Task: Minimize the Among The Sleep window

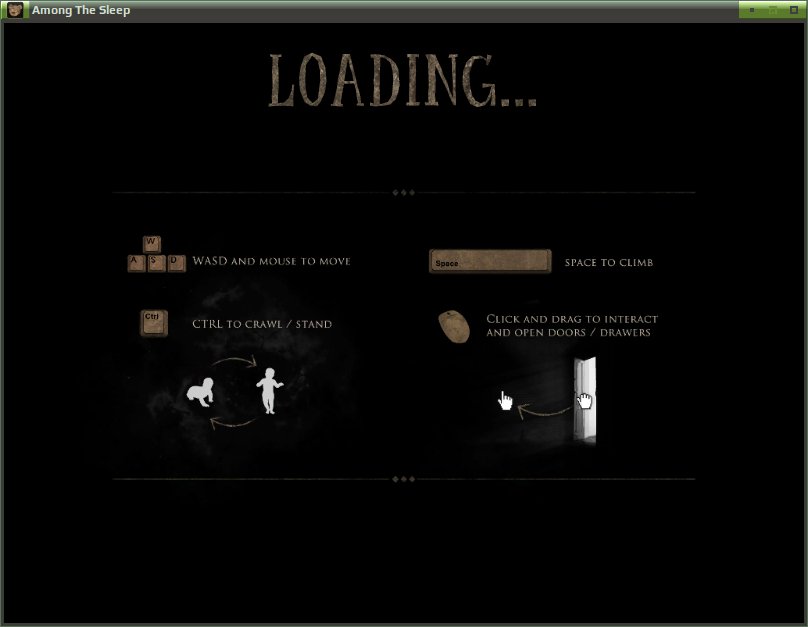Action: point(752,10)
